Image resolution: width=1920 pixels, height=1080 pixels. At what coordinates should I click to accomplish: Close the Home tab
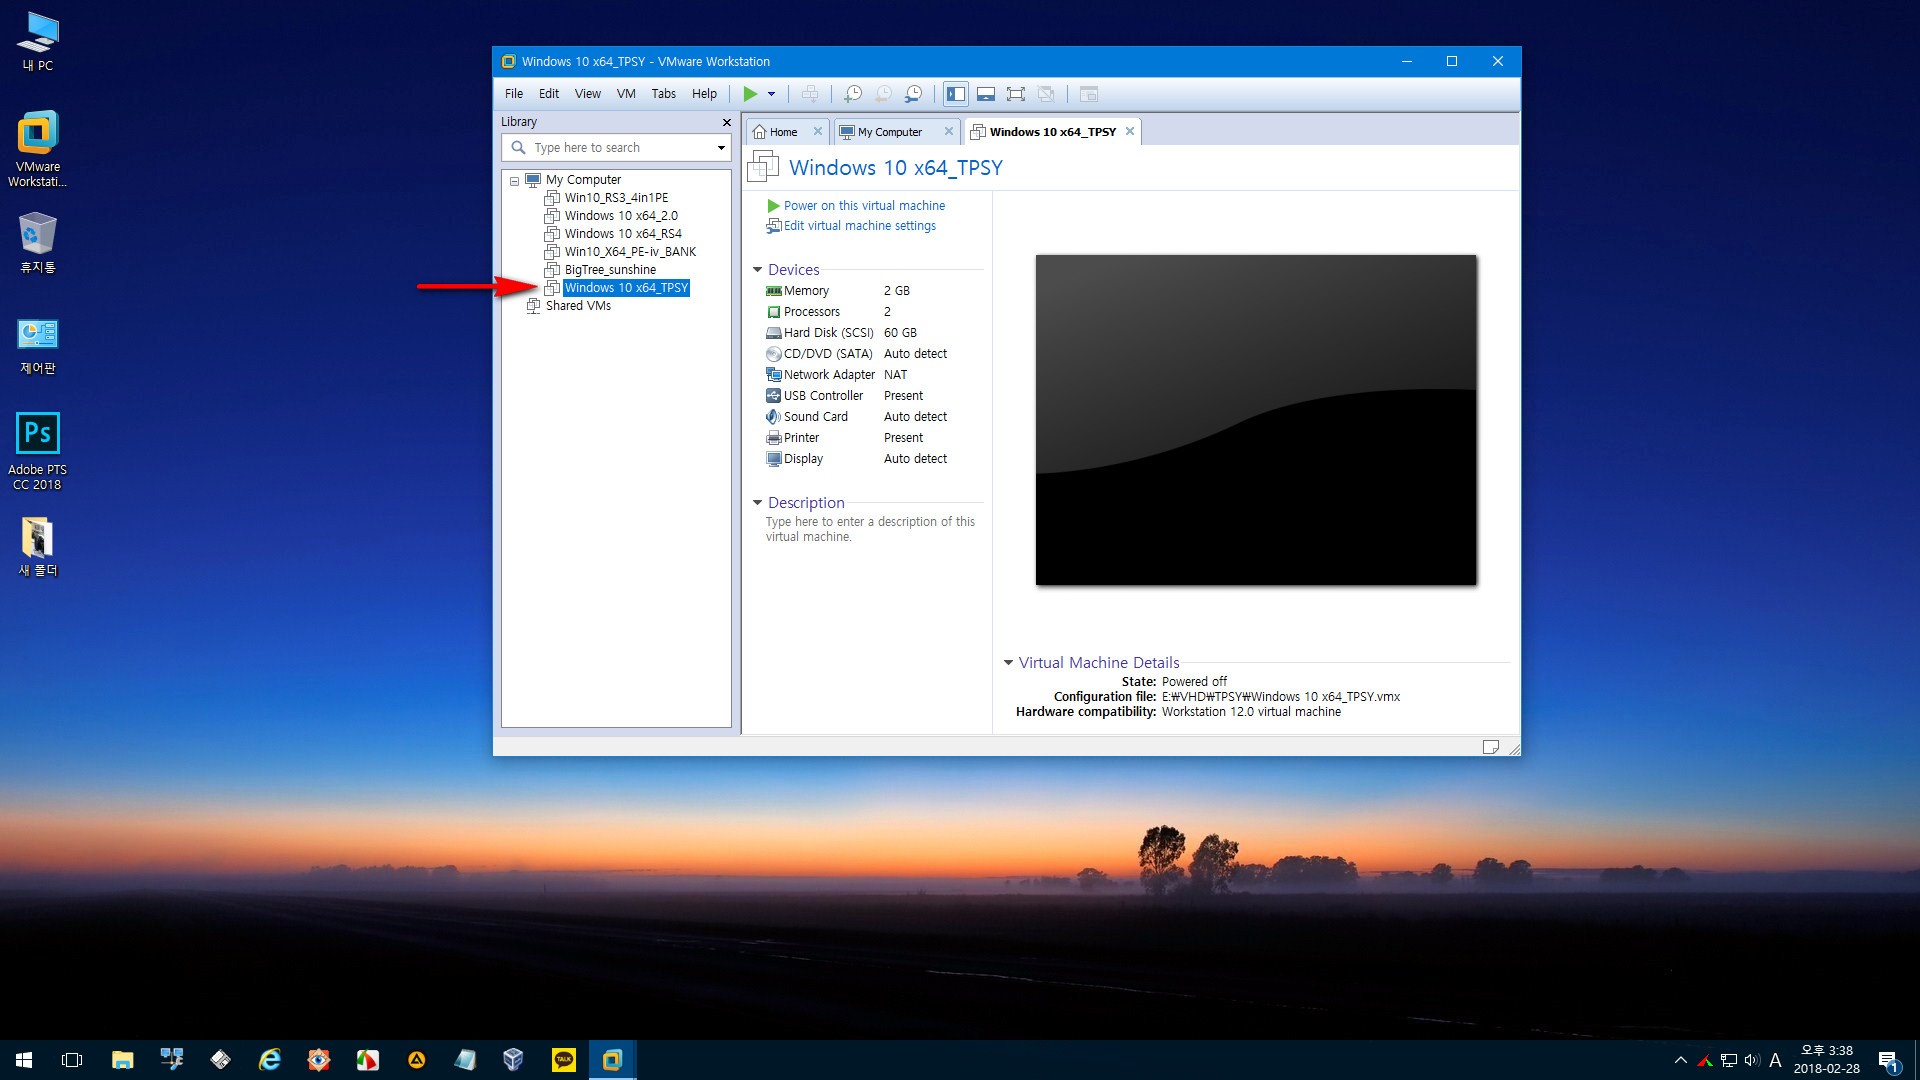point(818,131)
